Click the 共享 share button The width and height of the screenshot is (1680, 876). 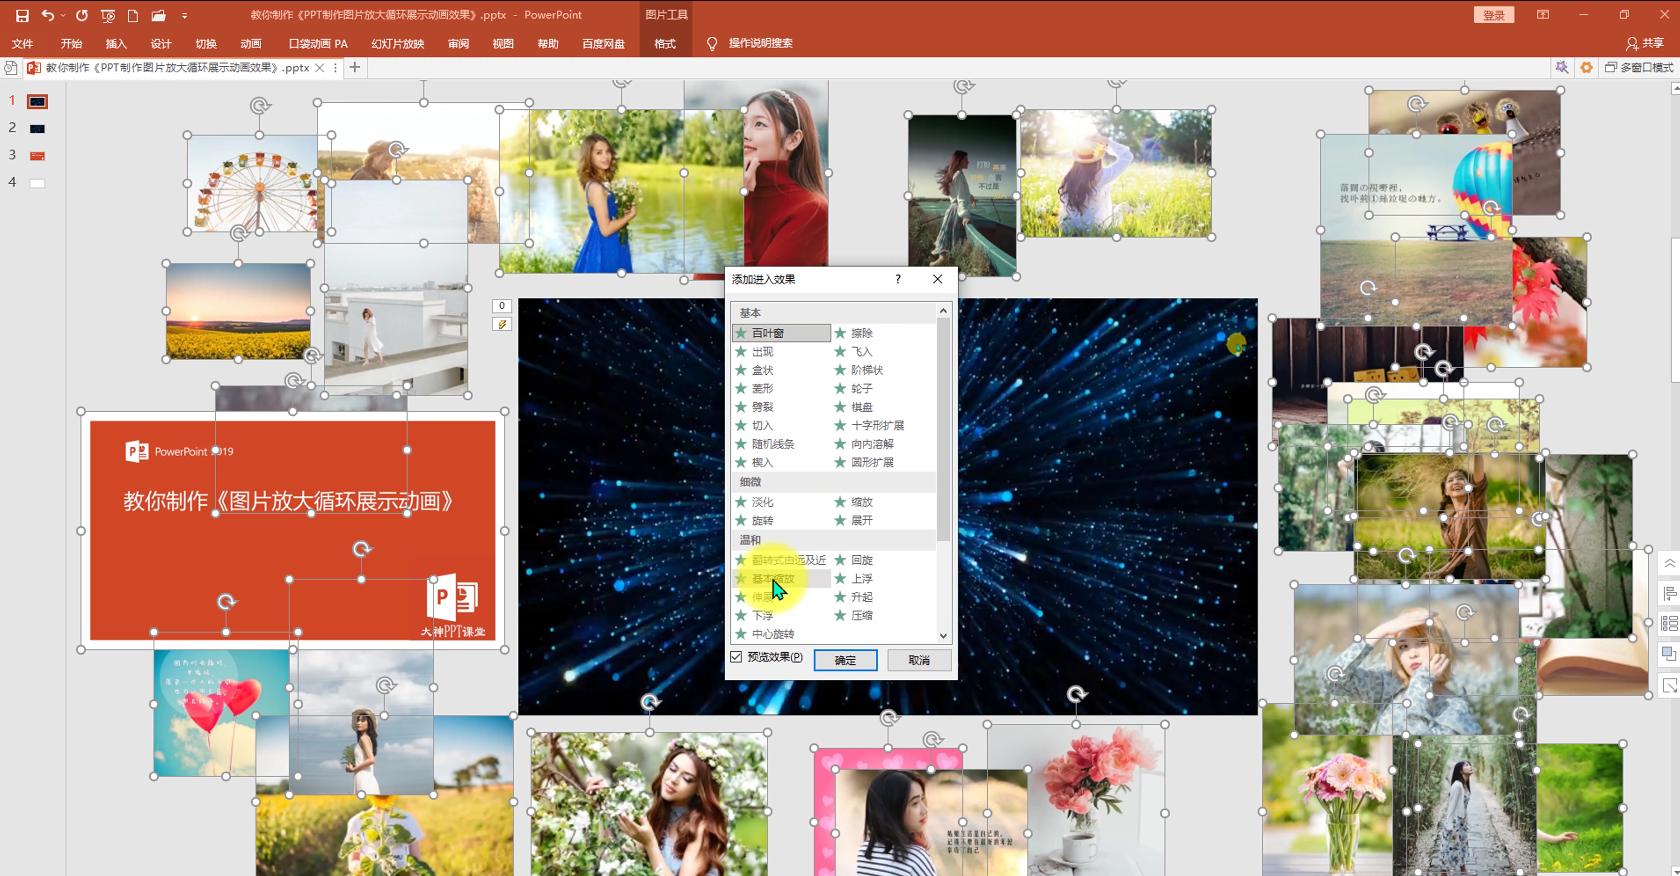point(1645,44)
